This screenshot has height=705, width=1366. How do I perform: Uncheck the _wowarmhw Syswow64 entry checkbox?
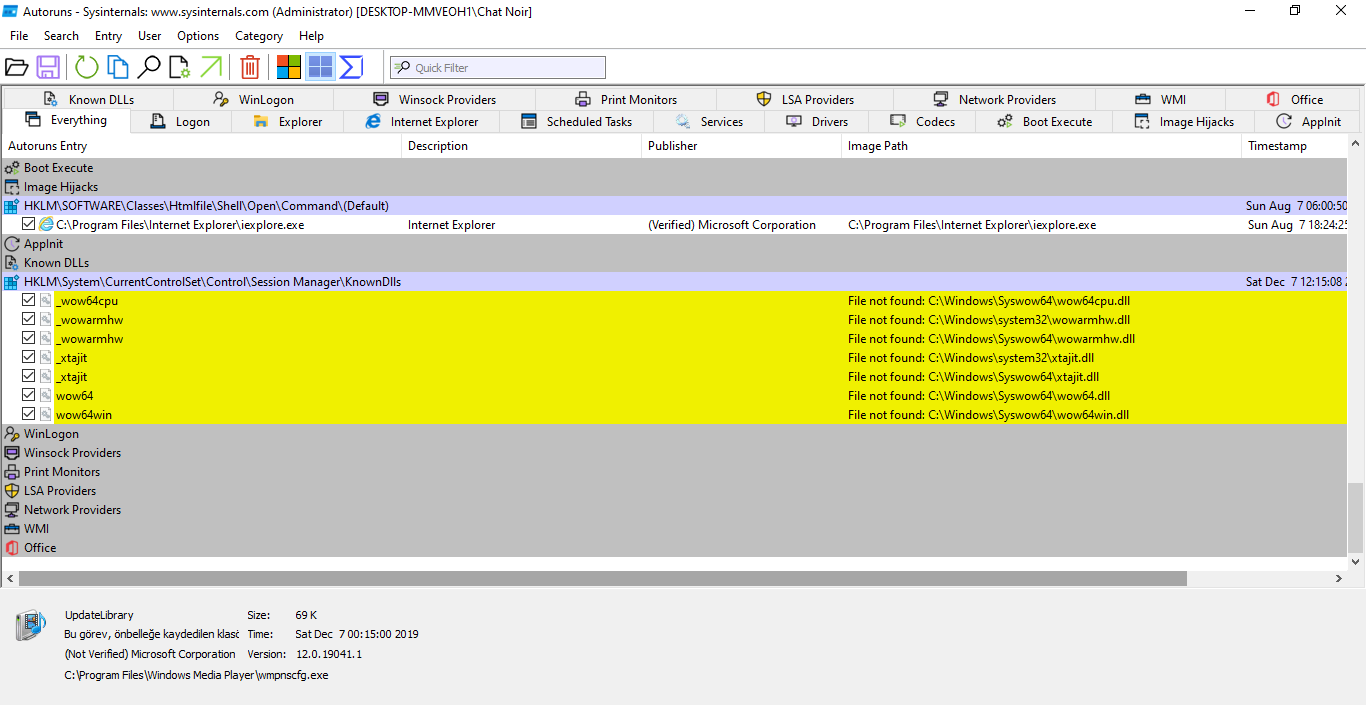click(28, 339)
